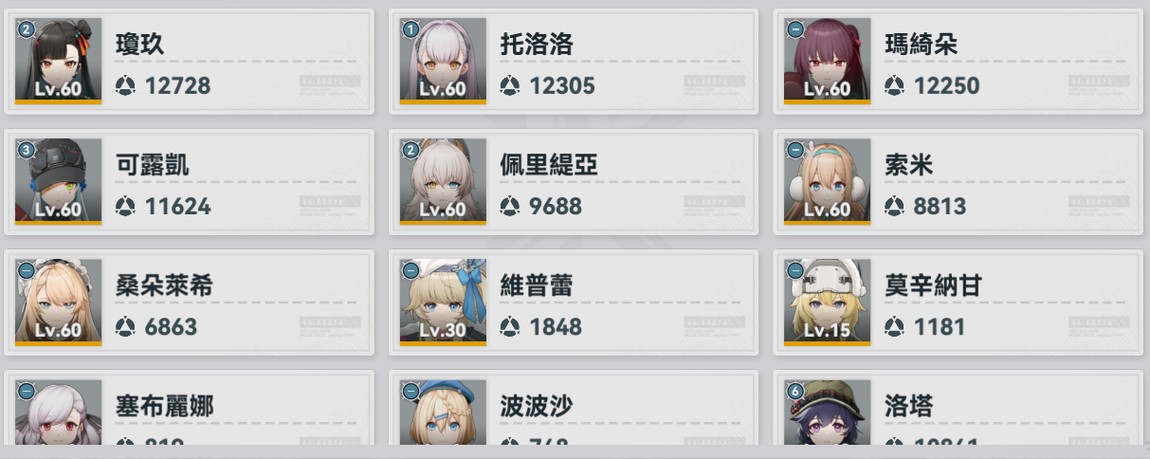Select the 塞布麗娜 character card
Viewport: 1150px width, 459px height.
click(x=189, y=408)
